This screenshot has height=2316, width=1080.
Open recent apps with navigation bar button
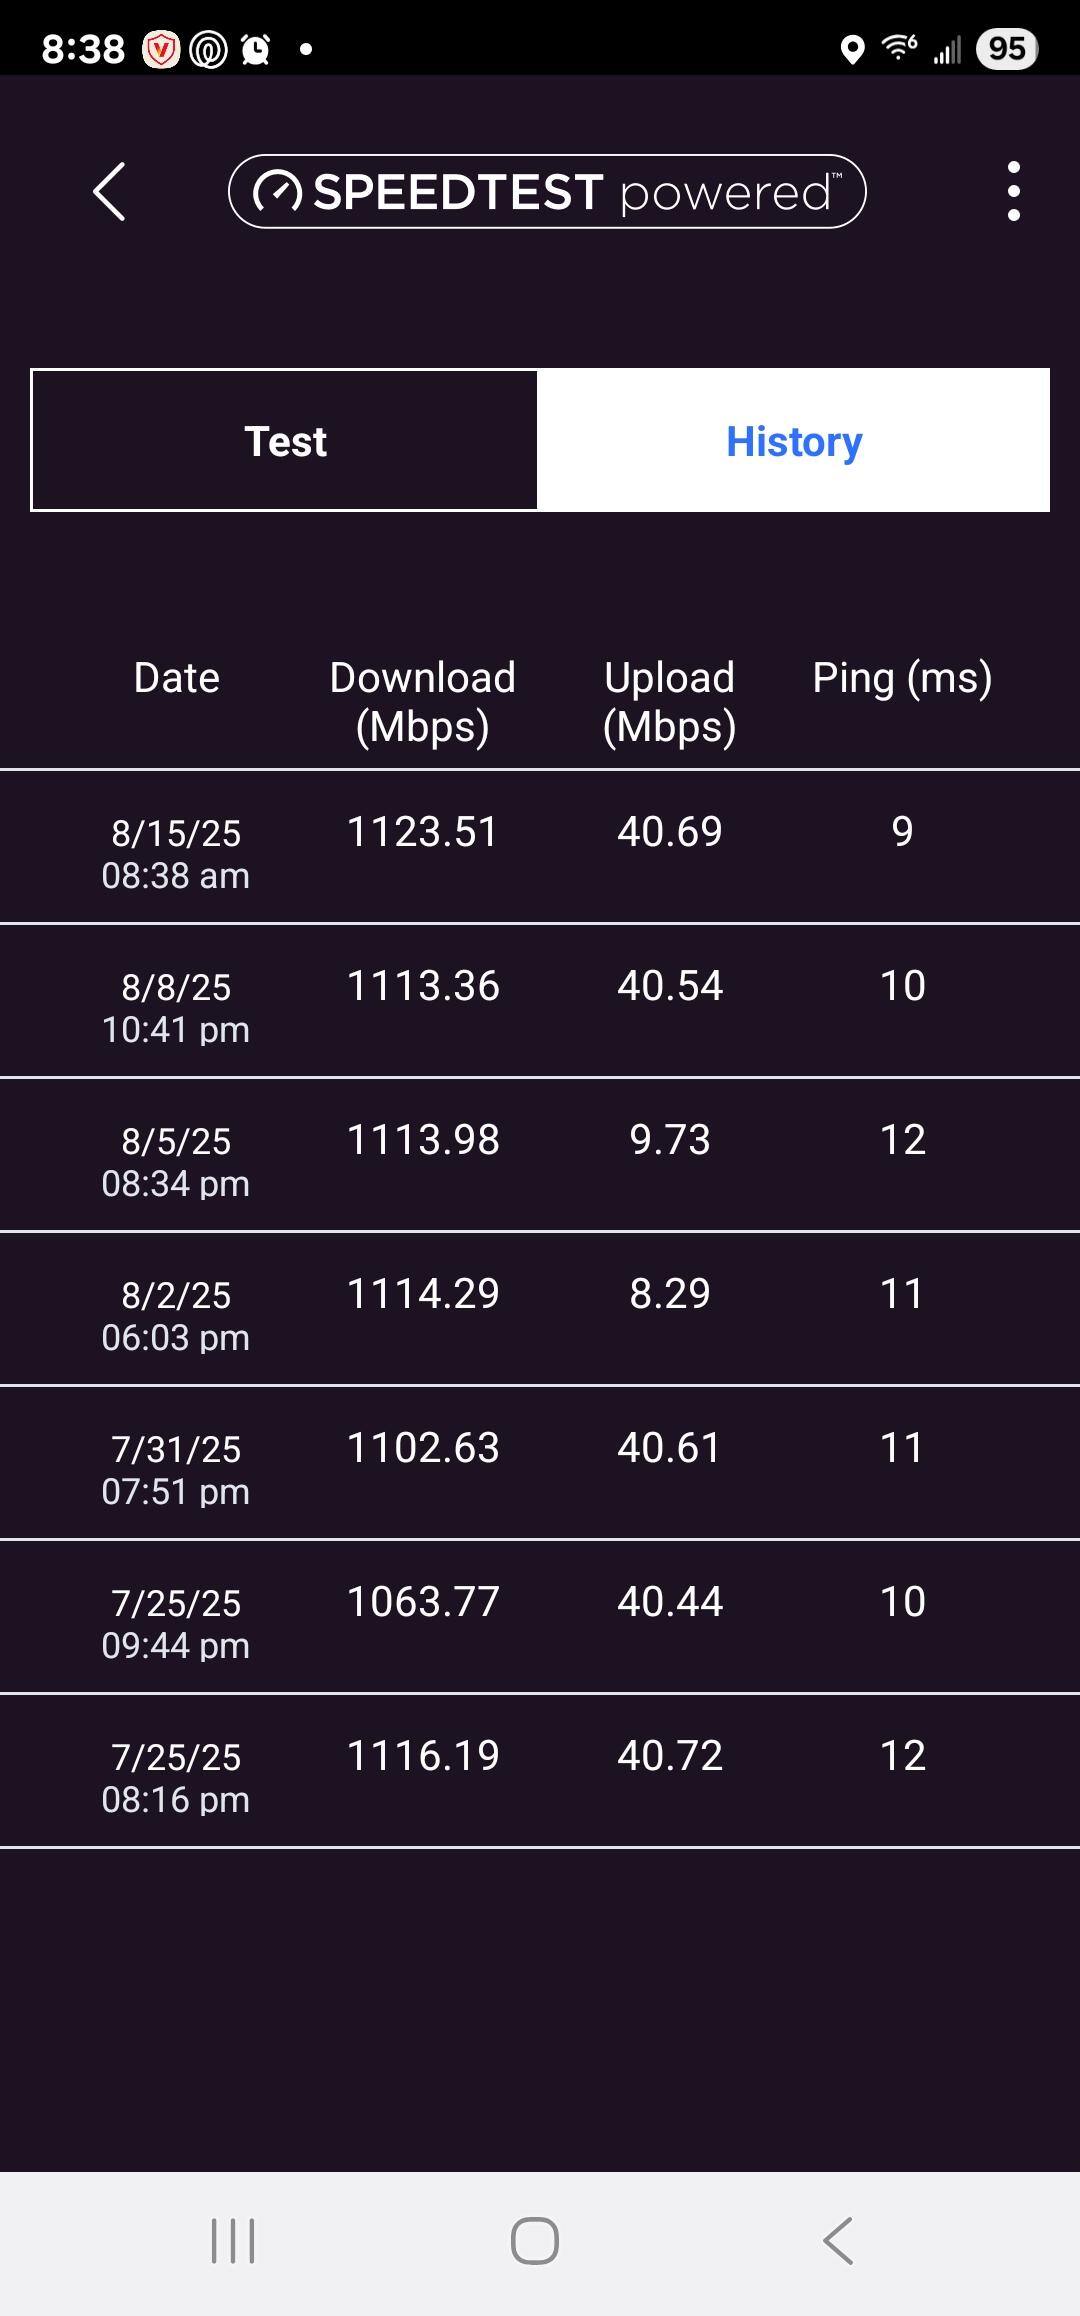233,2240
